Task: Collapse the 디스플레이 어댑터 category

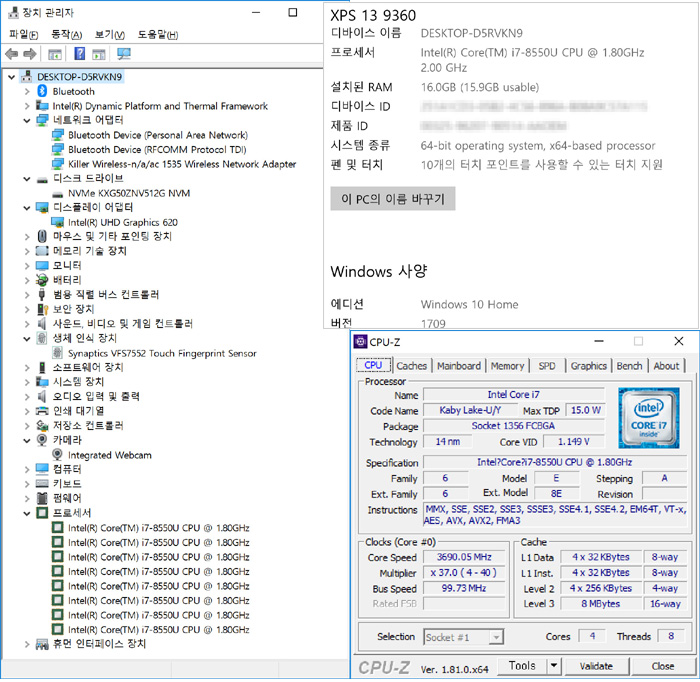Action: (27, 208)
